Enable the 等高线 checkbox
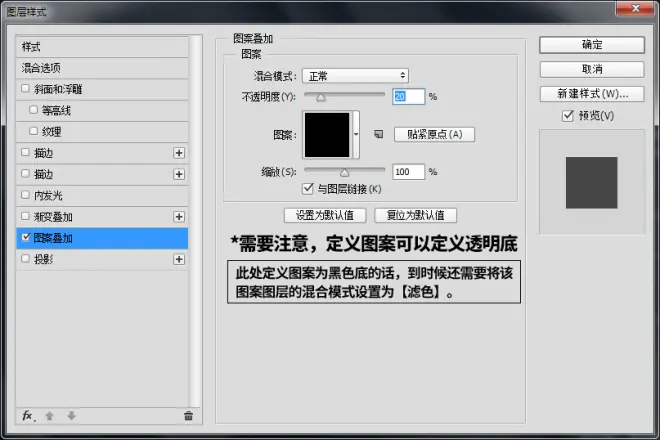 pyautogui.click(x=34, y=110)
